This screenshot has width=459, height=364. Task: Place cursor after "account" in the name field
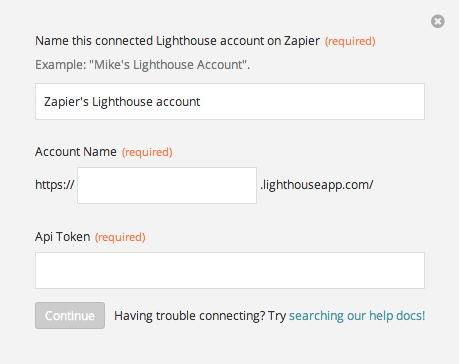pyautogui.click(x=201, y=102)
